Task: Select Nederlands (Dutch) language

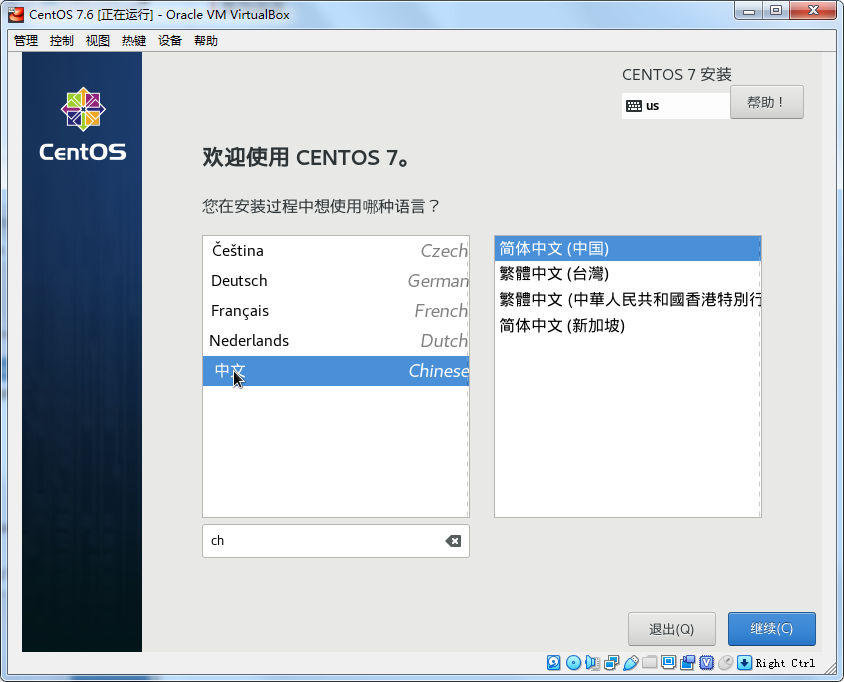Action: [336, 341]
